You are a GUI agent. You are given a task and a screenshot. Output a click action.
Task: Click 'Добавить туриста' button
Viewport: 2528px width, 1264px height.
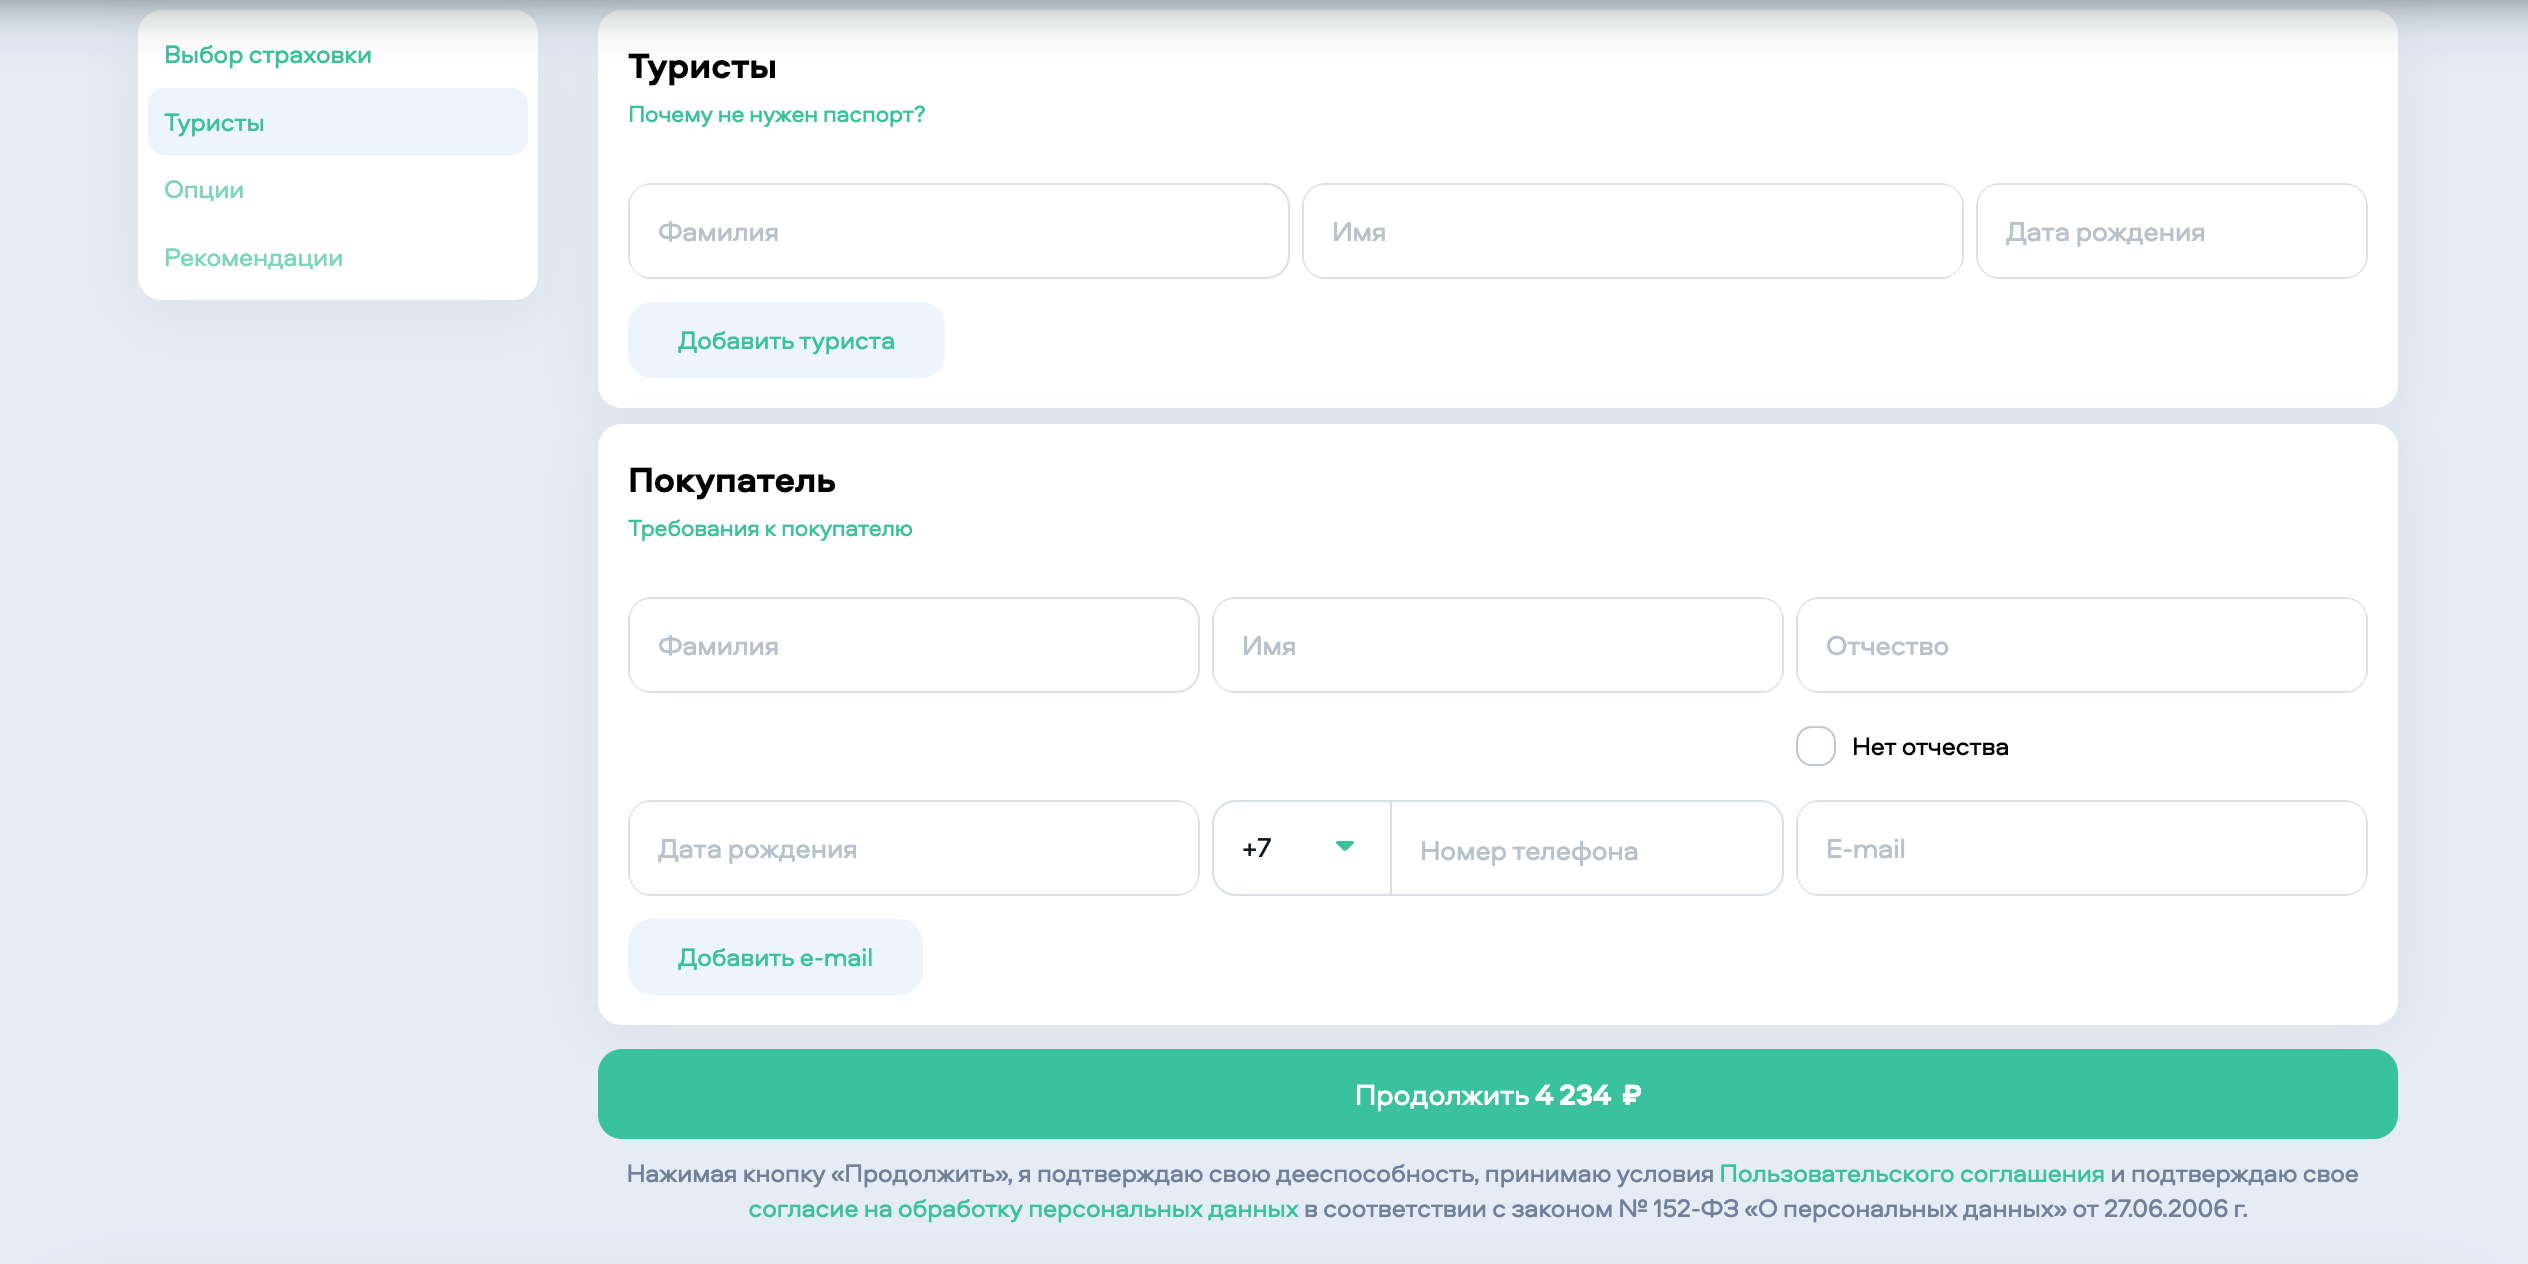(785, 341)
